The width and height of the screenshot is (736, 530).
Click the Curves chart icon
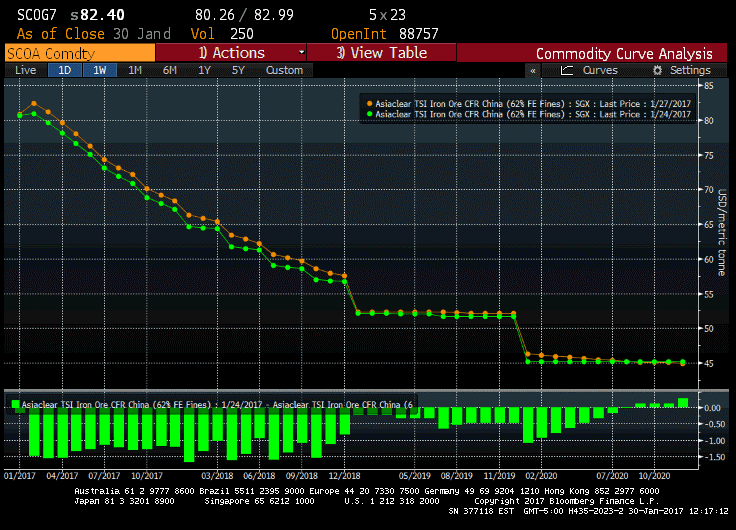[567, 70]
